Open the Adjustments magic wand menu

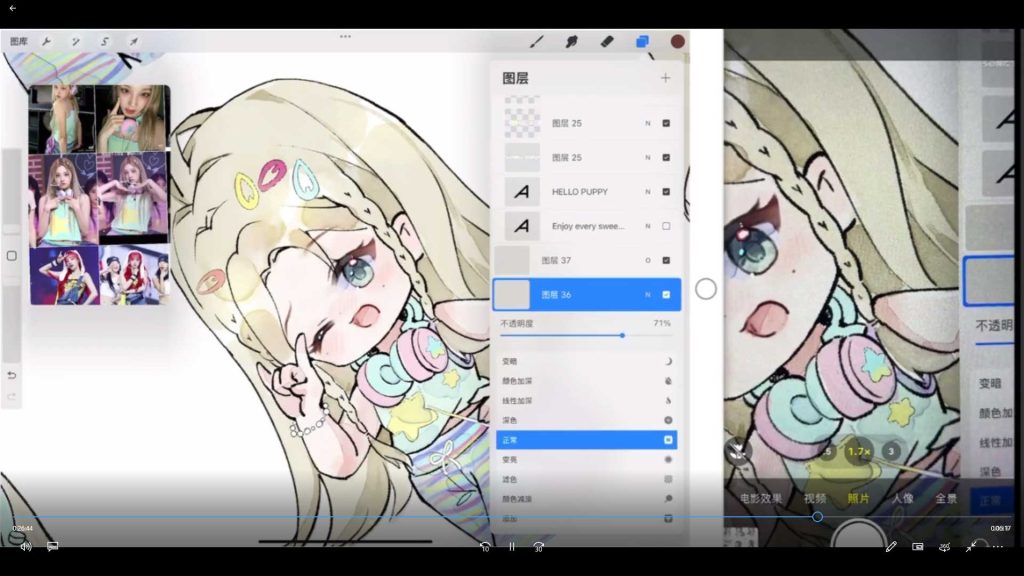pyautogui.click(x=75, y=42)
